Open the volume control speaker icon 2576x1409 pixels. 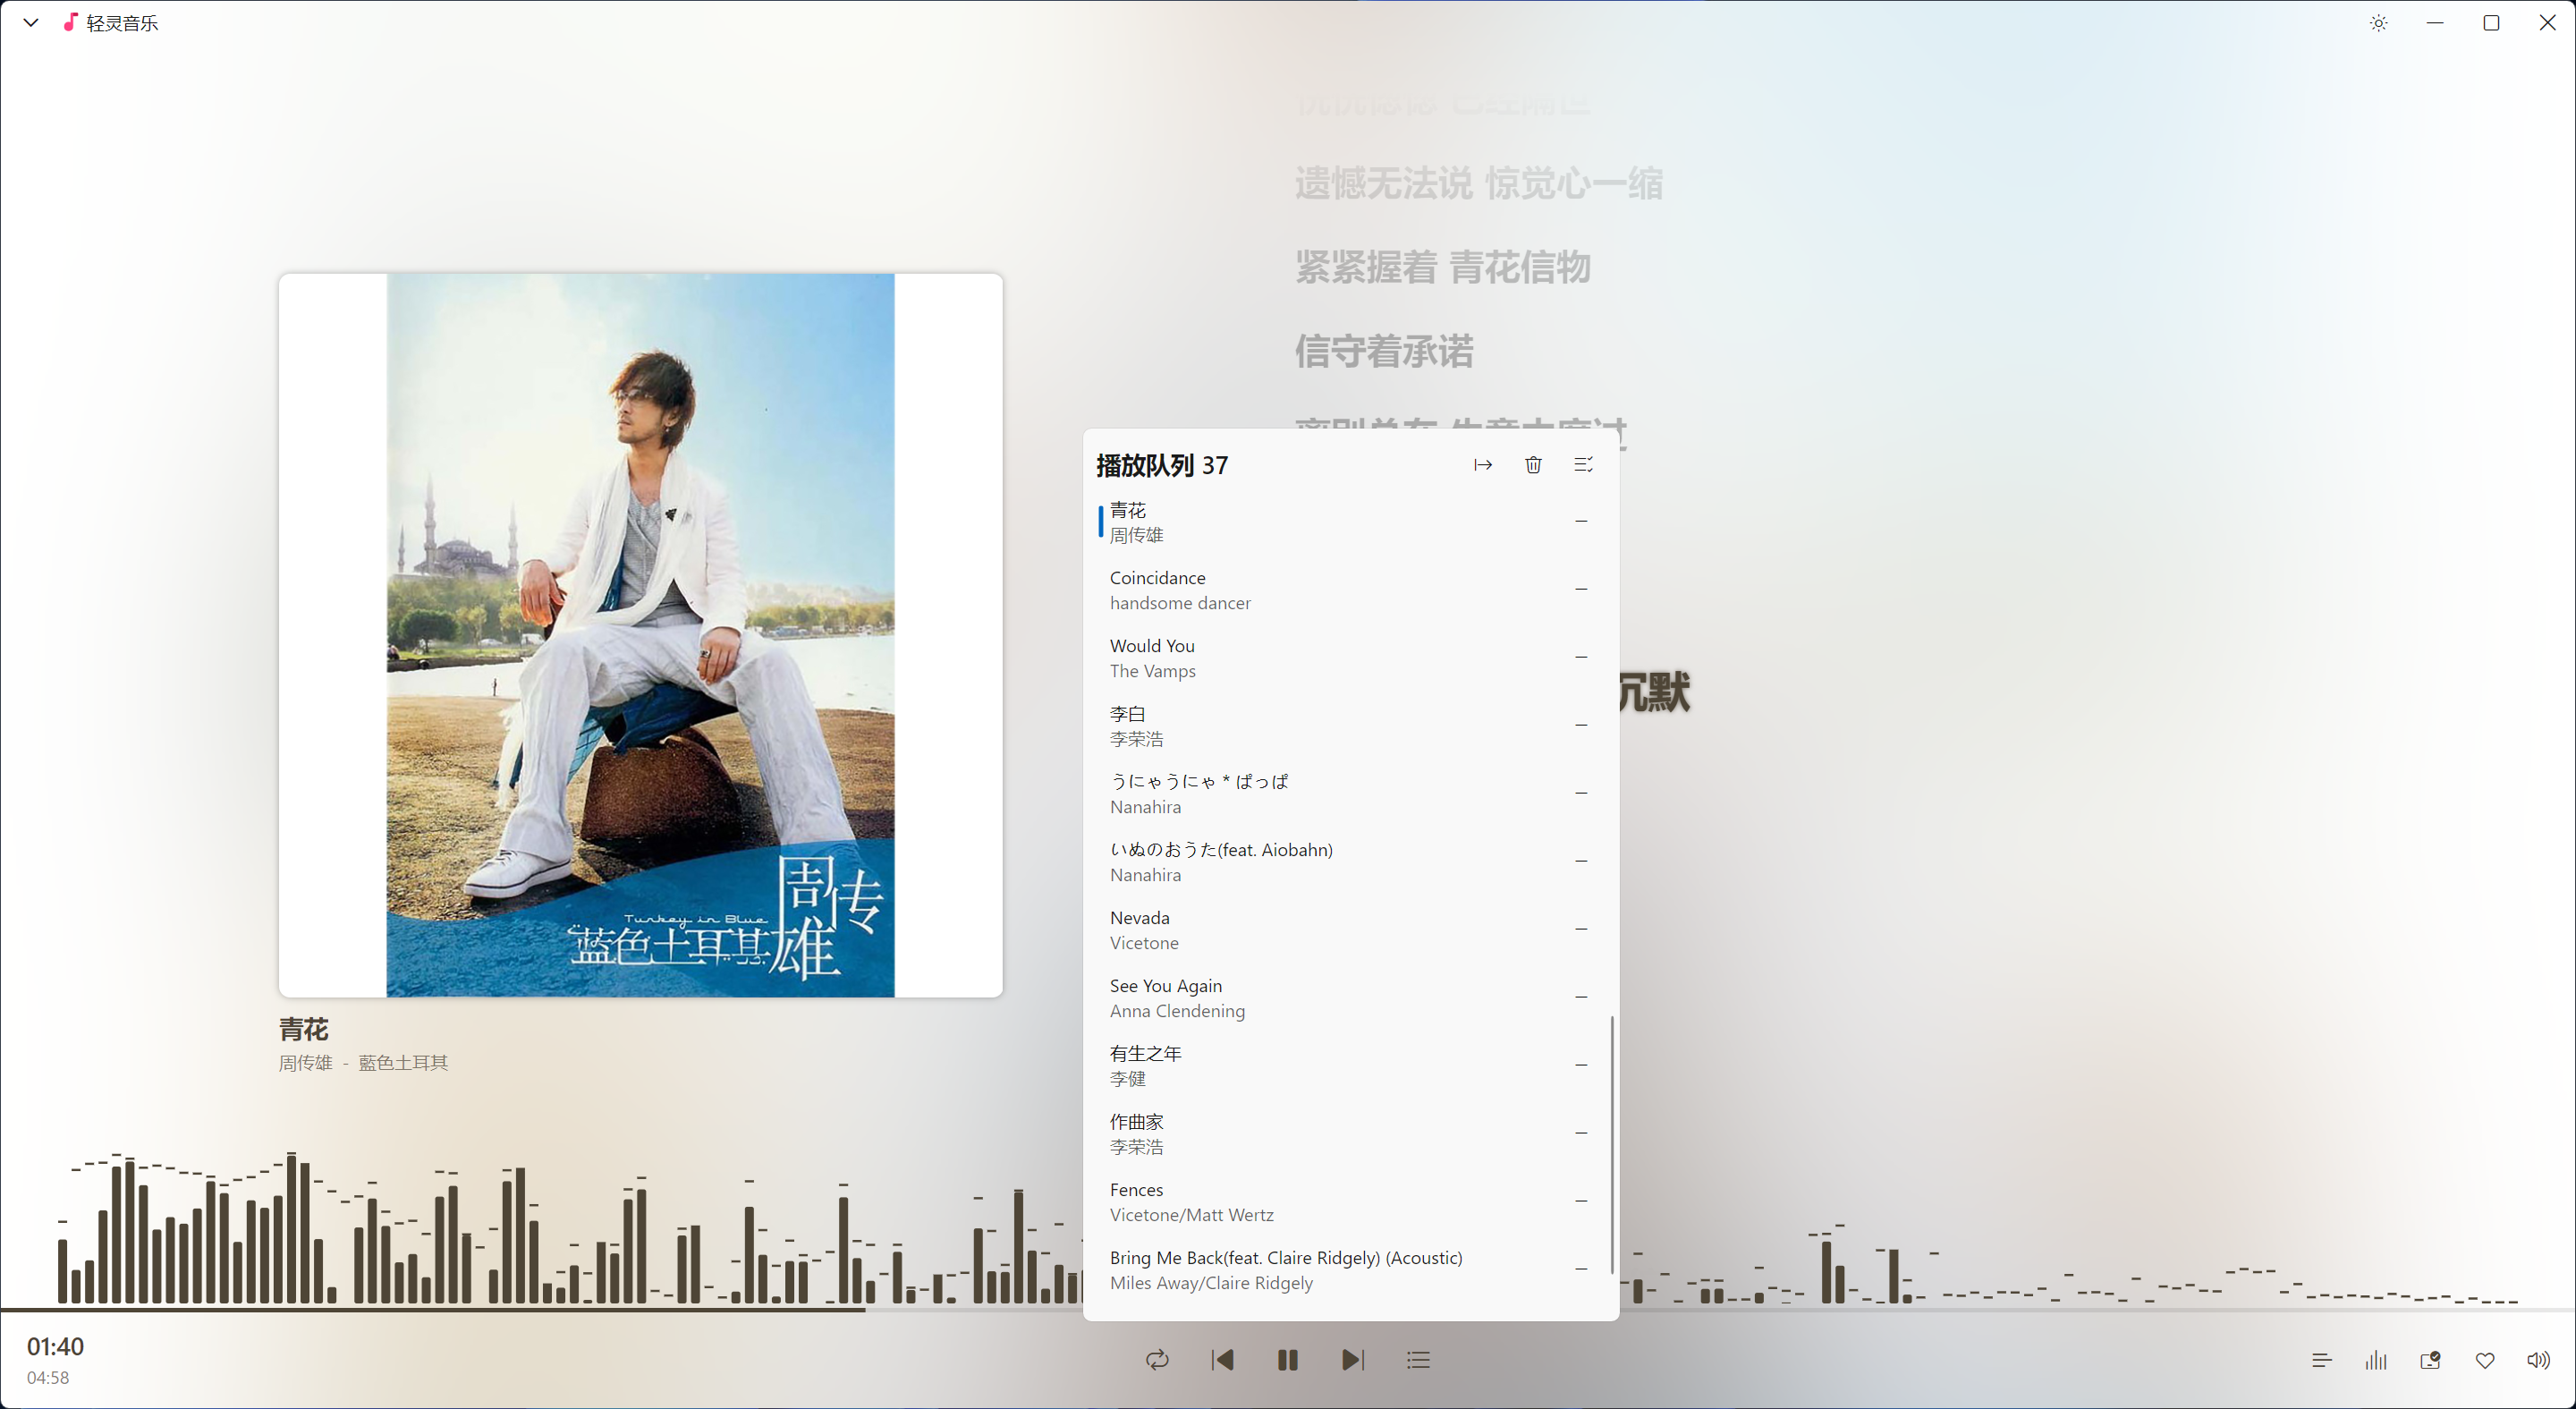point(2538,1360)
